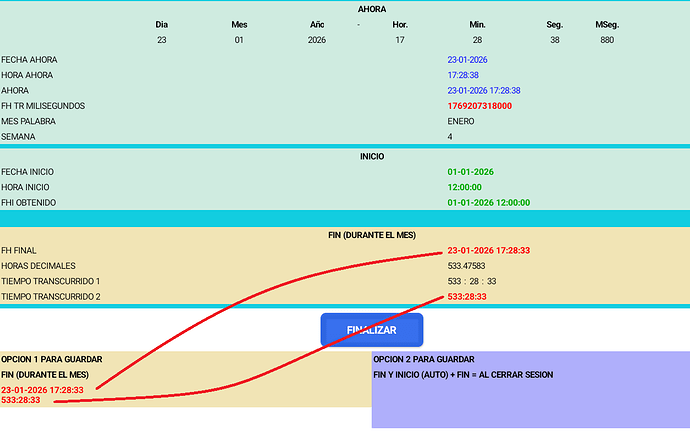Click the Dia value 23
690x431 pixels.
(x=161, y=40)
